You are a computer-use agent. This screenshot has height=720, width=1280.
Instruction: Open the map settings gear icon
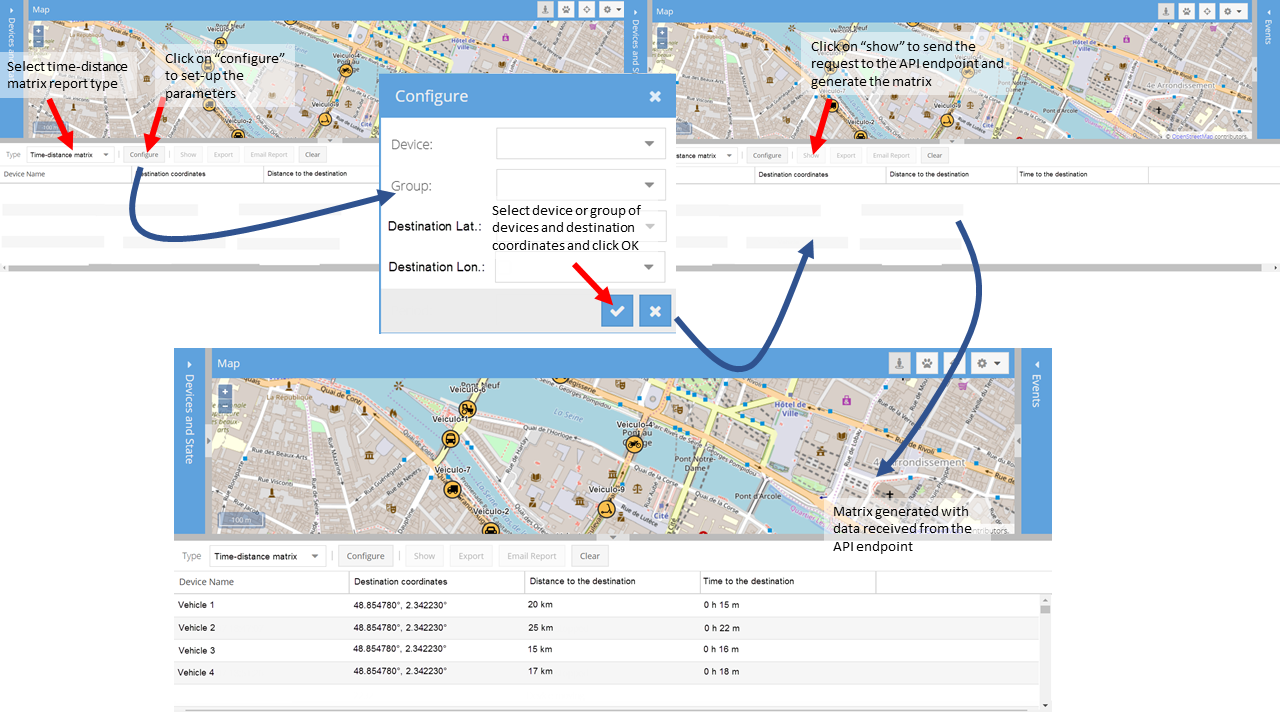[x=983, y=363]
